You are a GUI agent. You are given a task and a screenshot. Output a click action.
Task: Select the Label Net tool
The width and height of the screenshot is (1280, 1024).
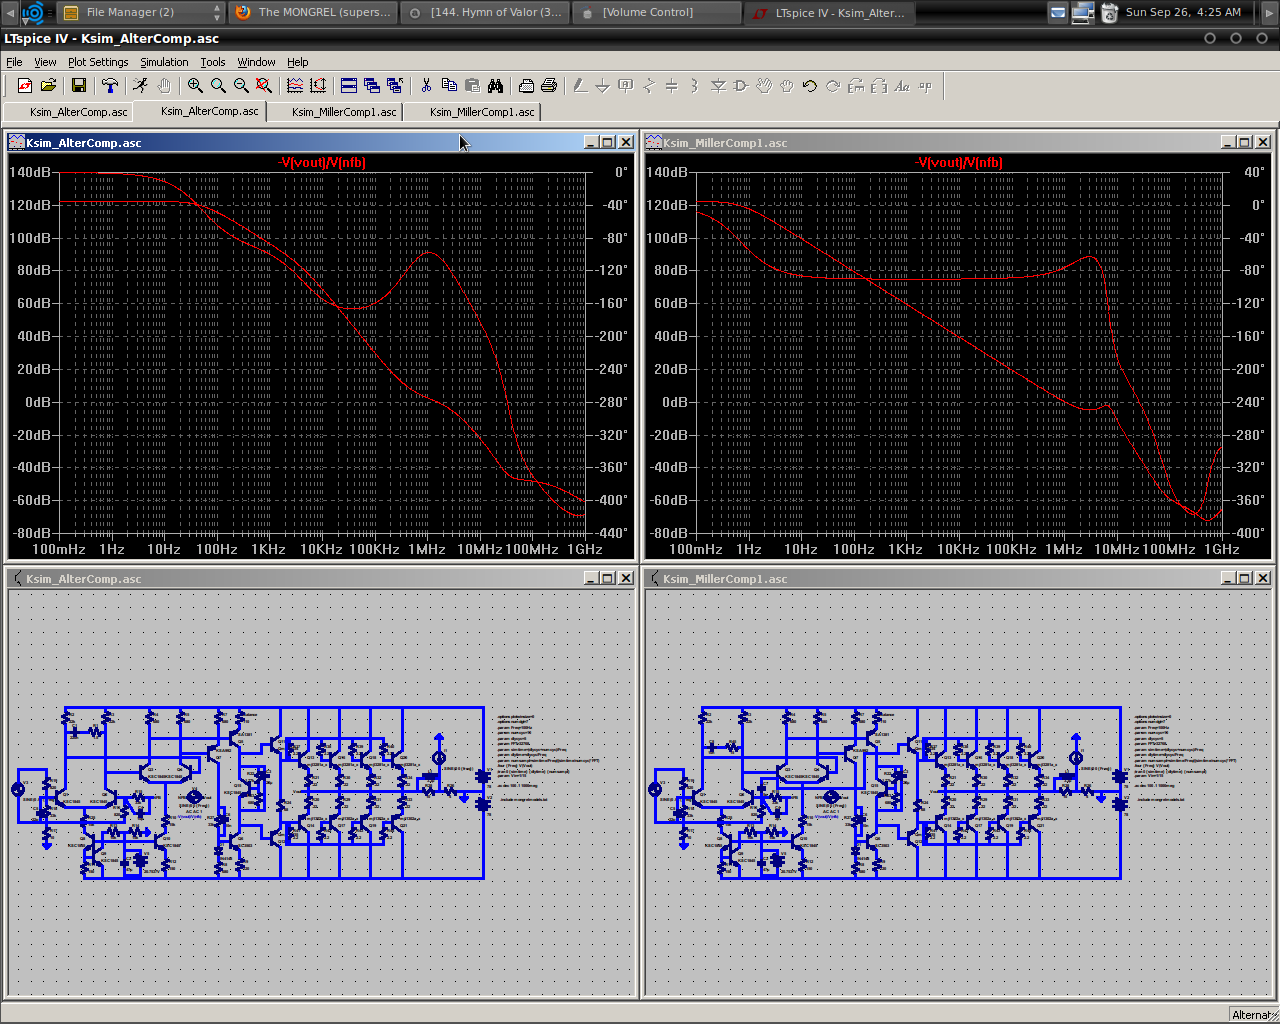626,86
